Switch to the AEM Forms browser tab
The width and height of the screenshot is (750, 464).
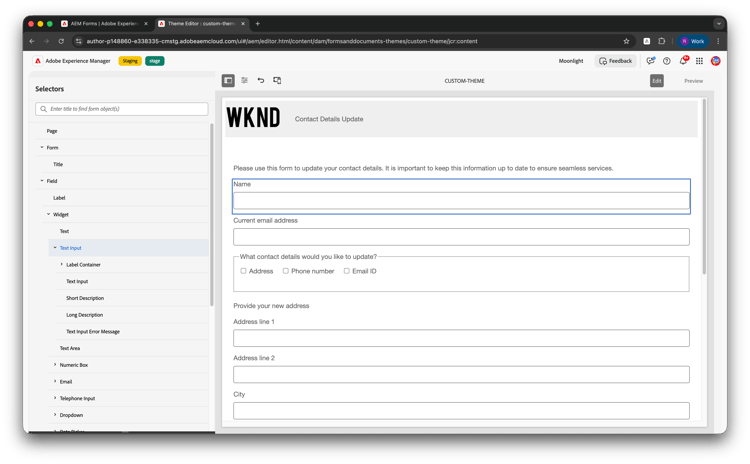104,23
